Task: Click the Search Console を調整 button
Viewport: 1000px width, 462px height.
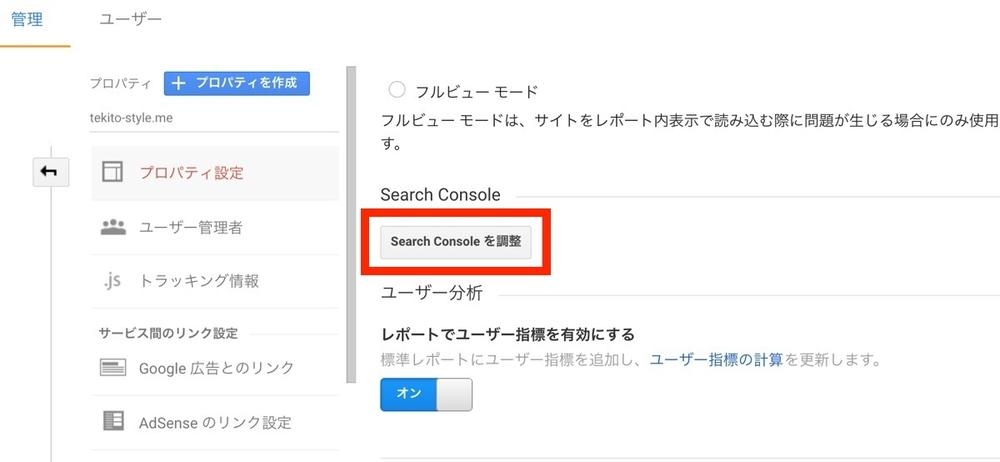Action: pyautogui.click(x=455, y=241)
